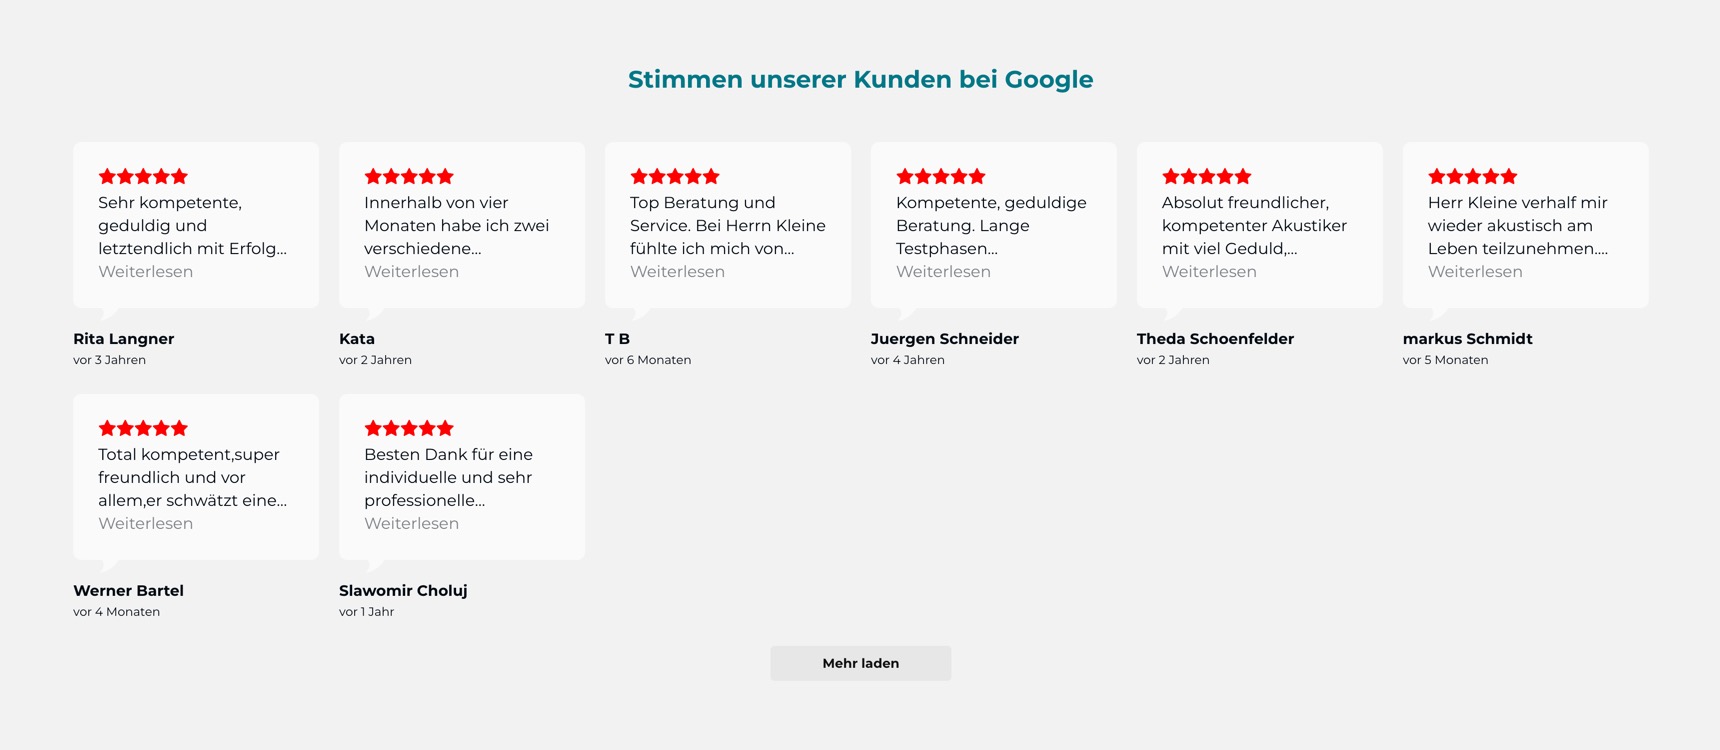
Task: Click the star icons on Juergen Schneider's review
Action: tap(941, 176)
